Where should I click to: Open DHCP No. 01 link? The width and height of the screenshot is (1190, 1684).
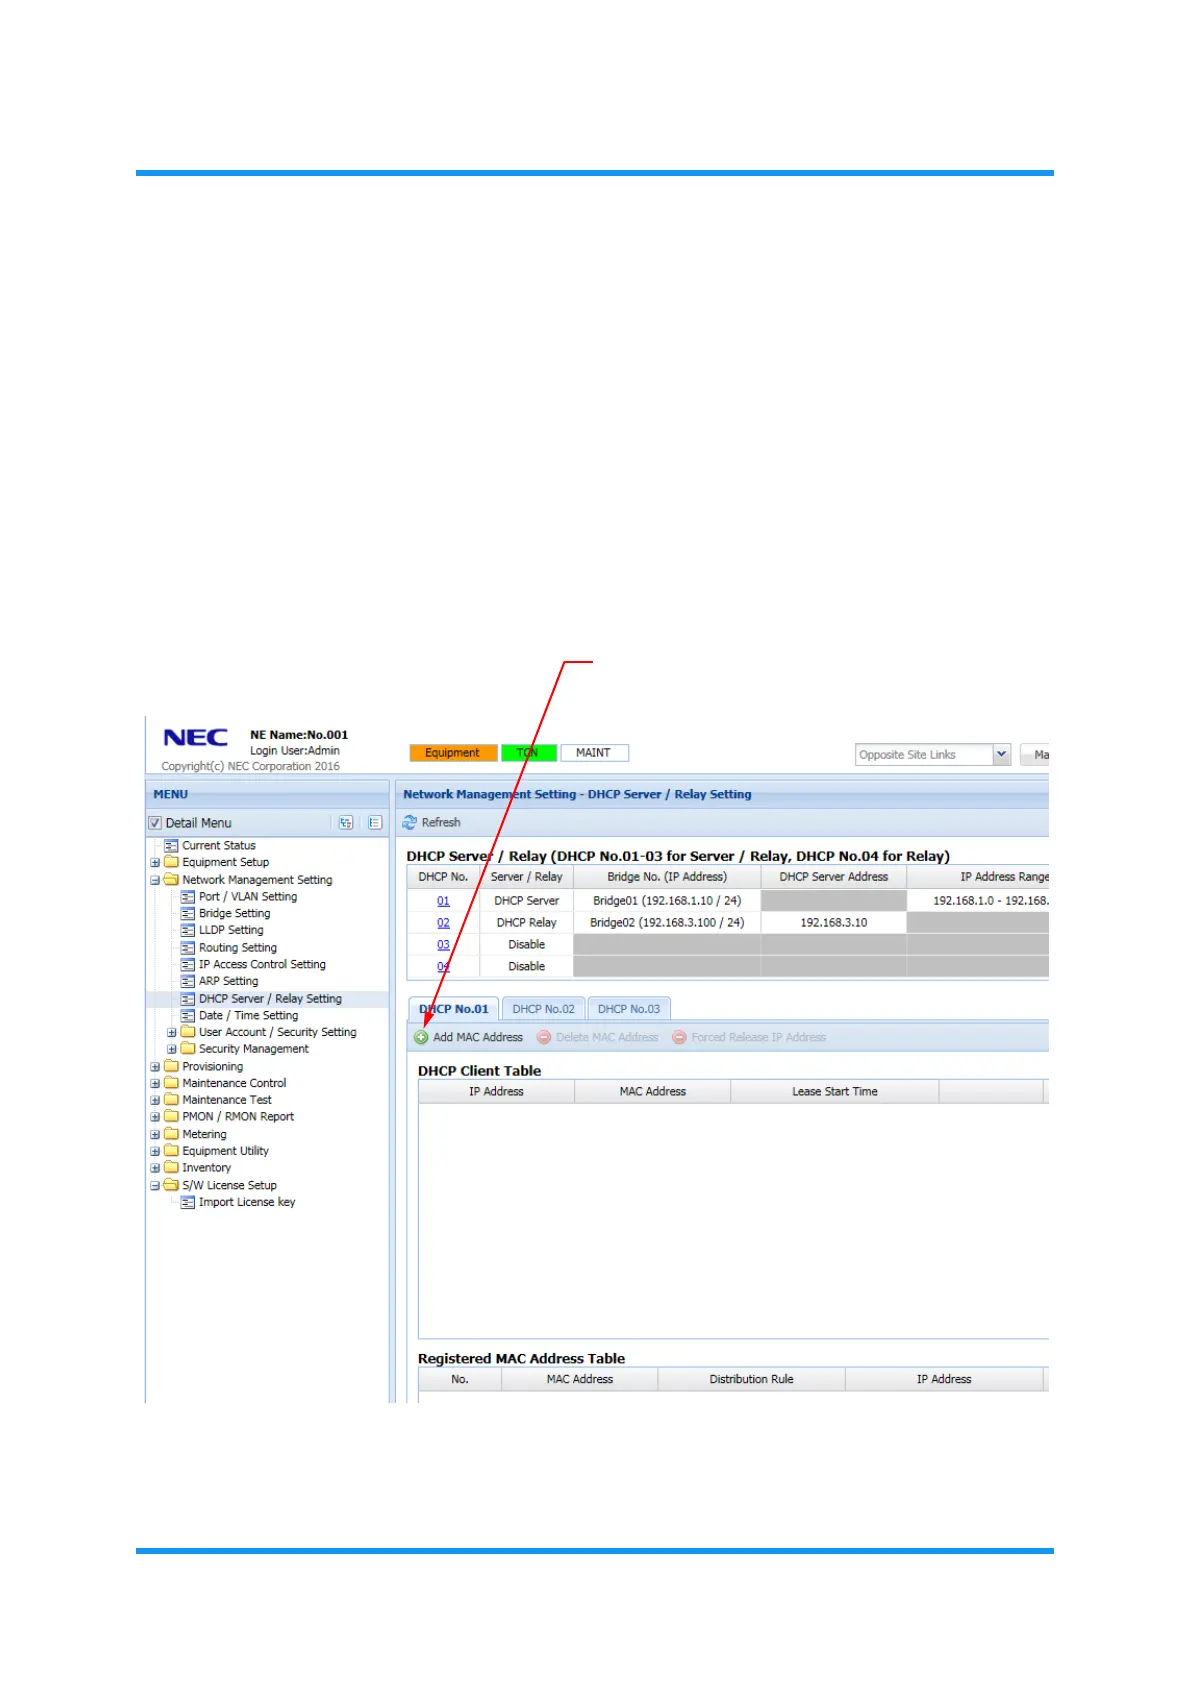tap(443, 901)
